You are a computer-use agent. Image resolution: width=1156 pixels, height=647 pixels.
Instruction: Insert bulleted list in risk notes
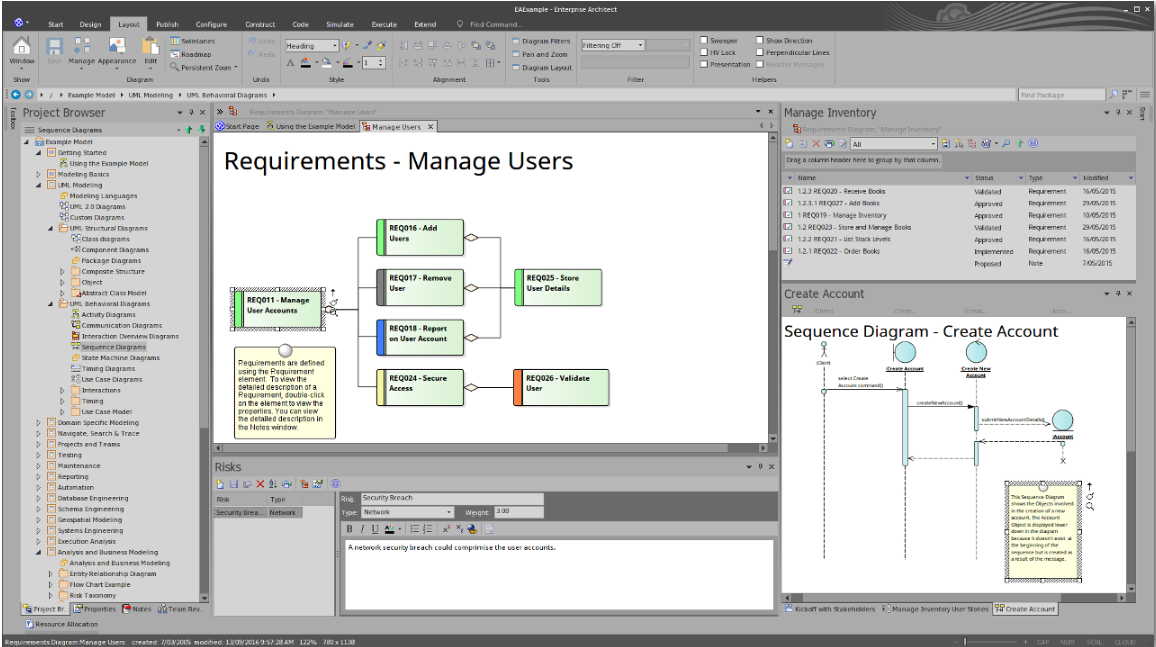point(414,529)
